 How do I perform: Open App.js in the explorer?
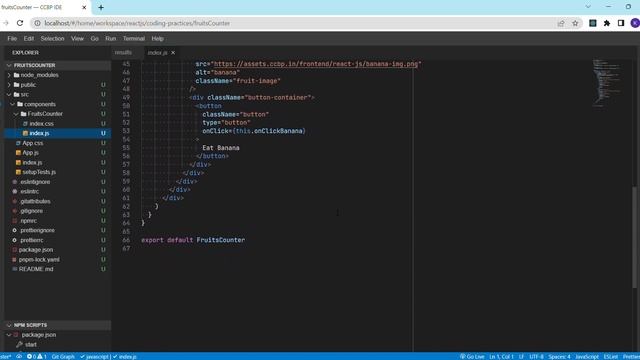pyautogui.click(x=57, y=153)
